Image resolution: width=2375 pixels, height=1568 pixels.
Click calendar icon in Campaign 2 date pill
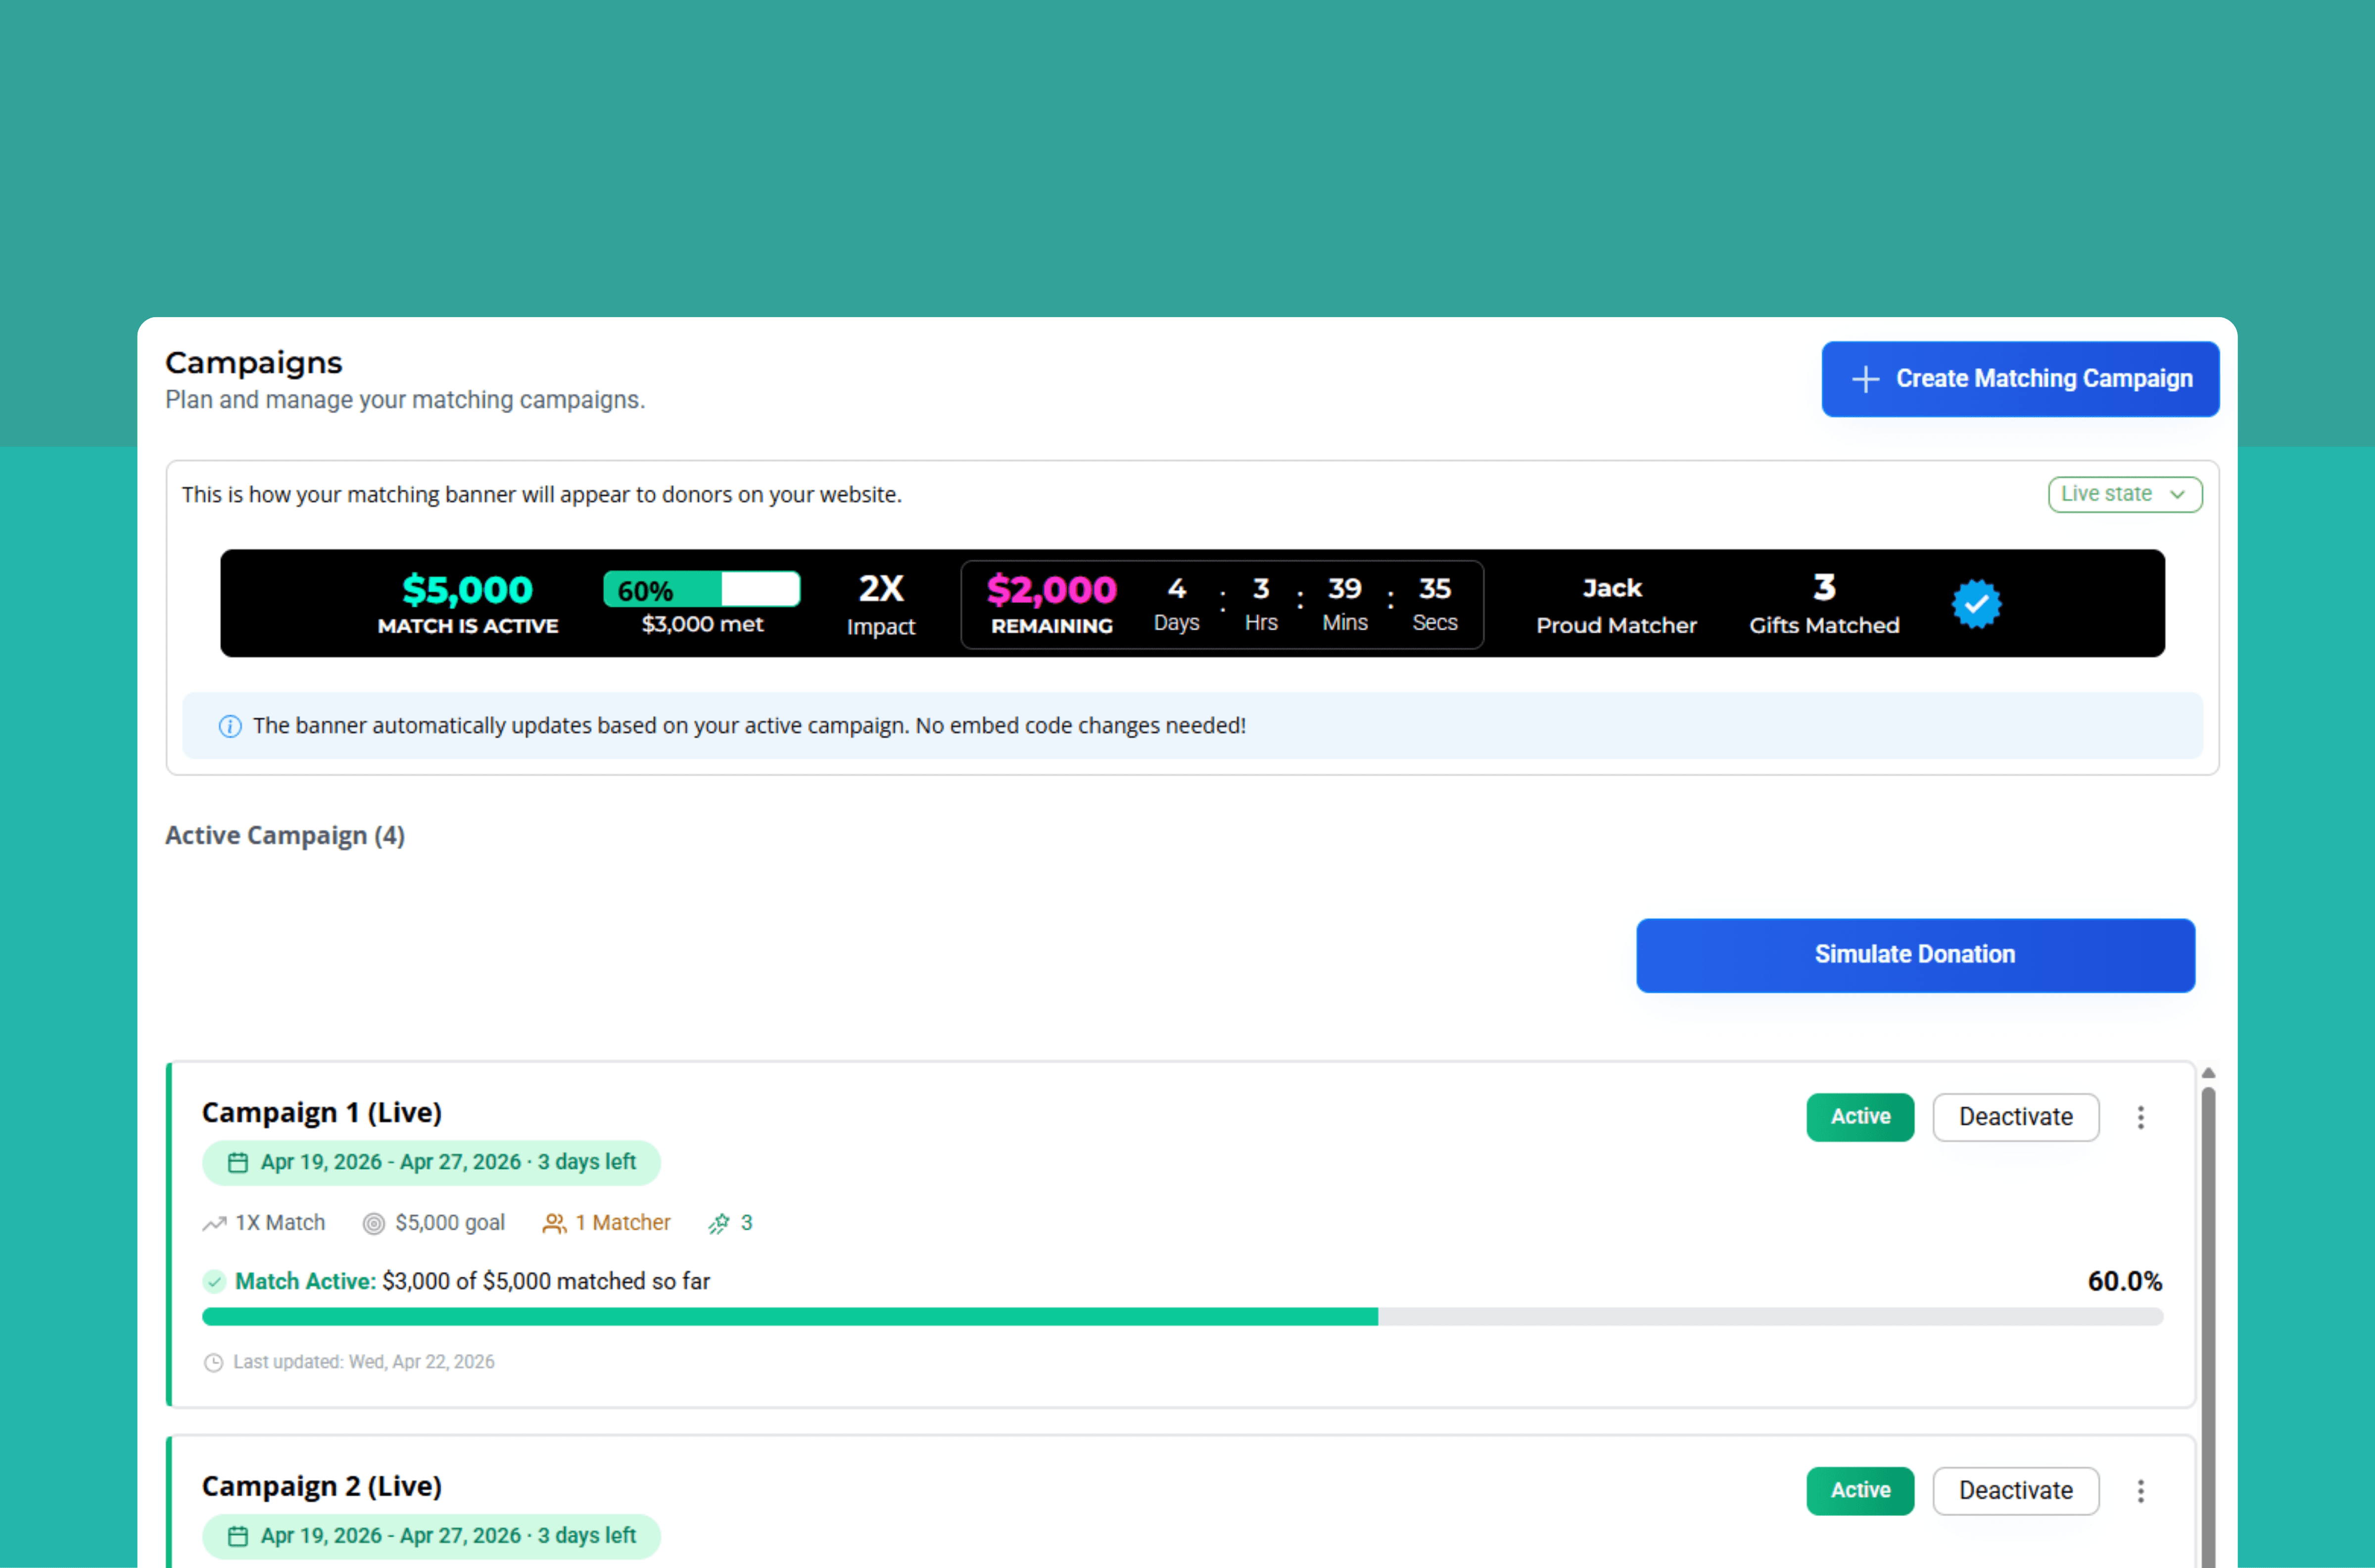coord(238,1536)
